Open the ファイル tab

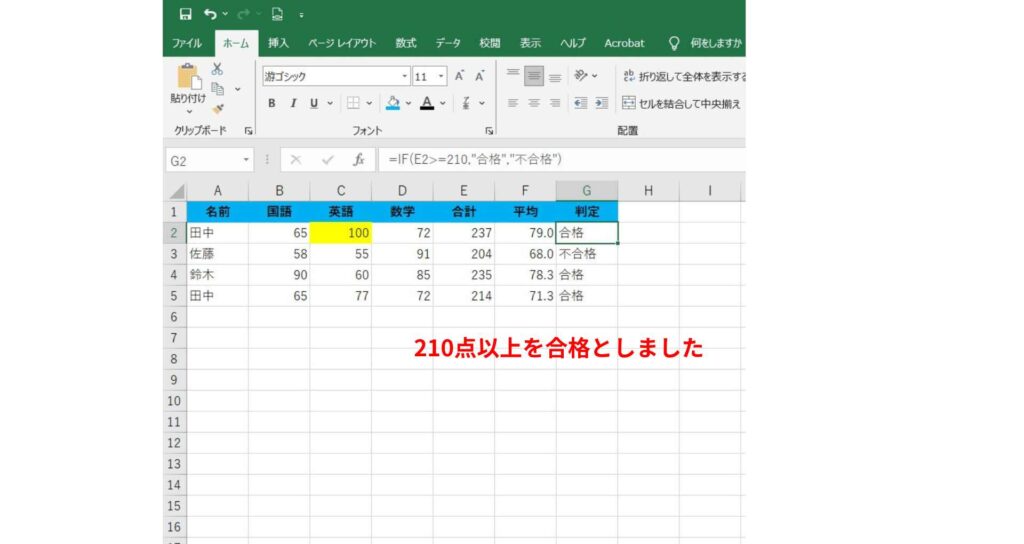pyautogui.click(x=187, y=43)
